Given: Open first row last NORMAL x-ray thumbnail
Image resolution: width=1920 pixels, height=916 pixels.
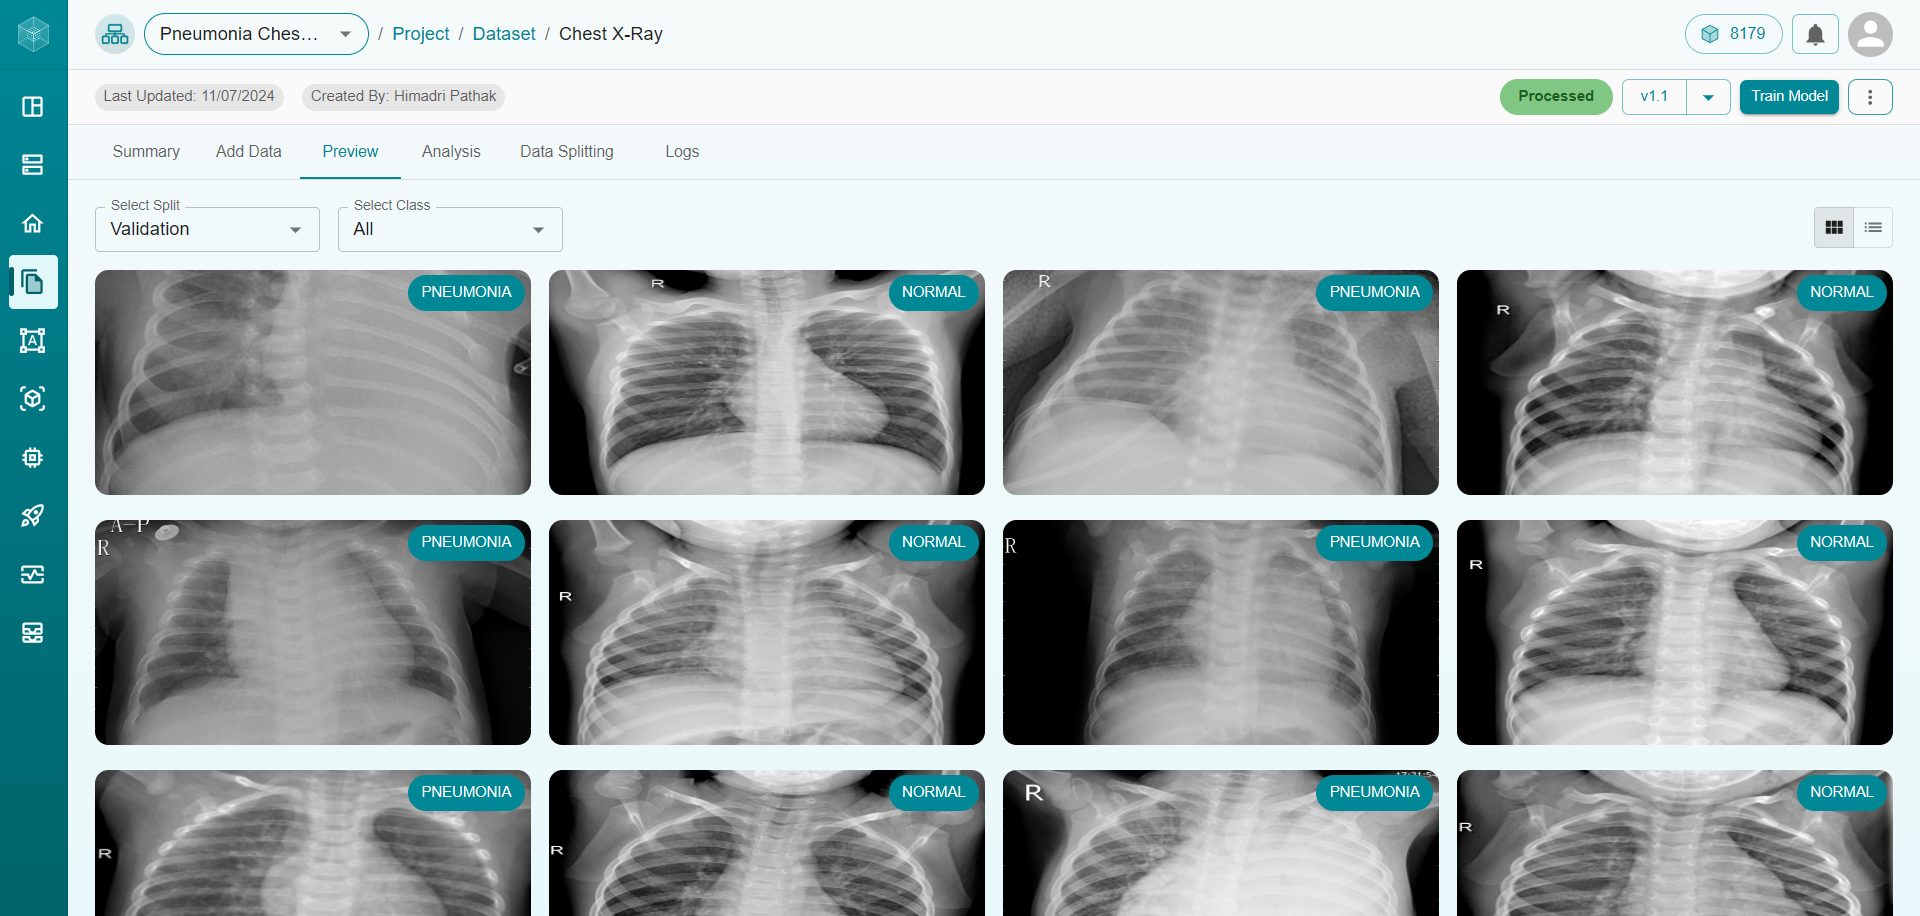Looking at the screenshot, I should point(1675,382).
